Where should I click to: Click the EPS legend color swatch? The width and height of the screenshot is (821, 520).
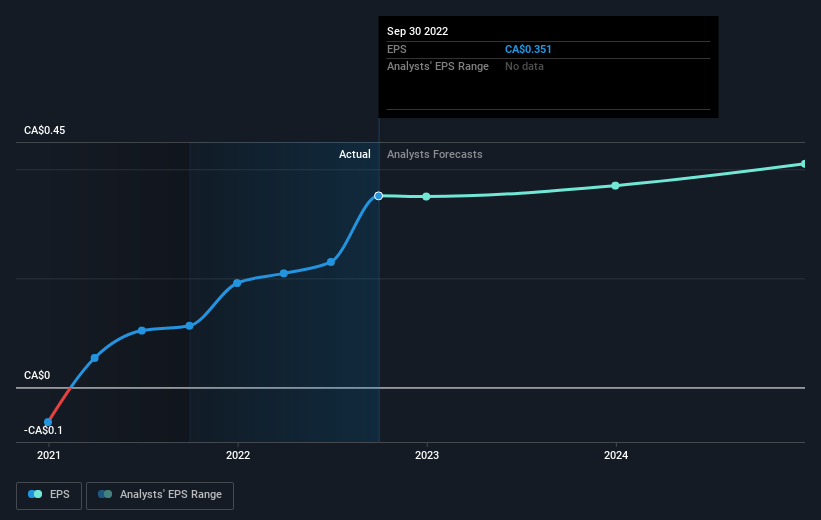click(x=35, y=494)
